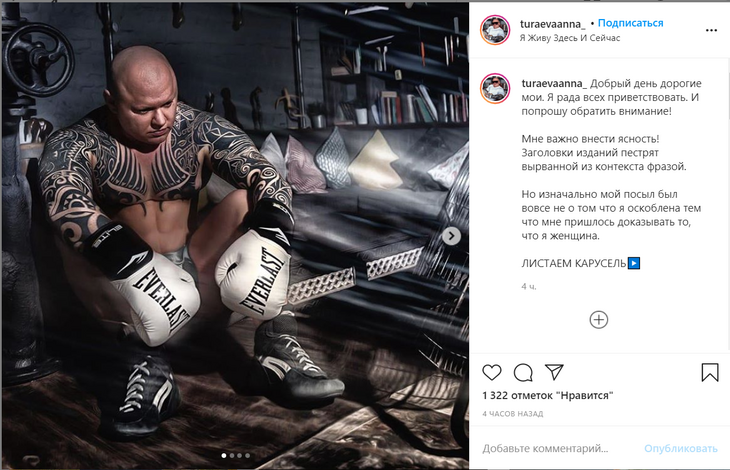Load more comments plus circle button
This screenshot has height=470, width=730.
[599, 320]
